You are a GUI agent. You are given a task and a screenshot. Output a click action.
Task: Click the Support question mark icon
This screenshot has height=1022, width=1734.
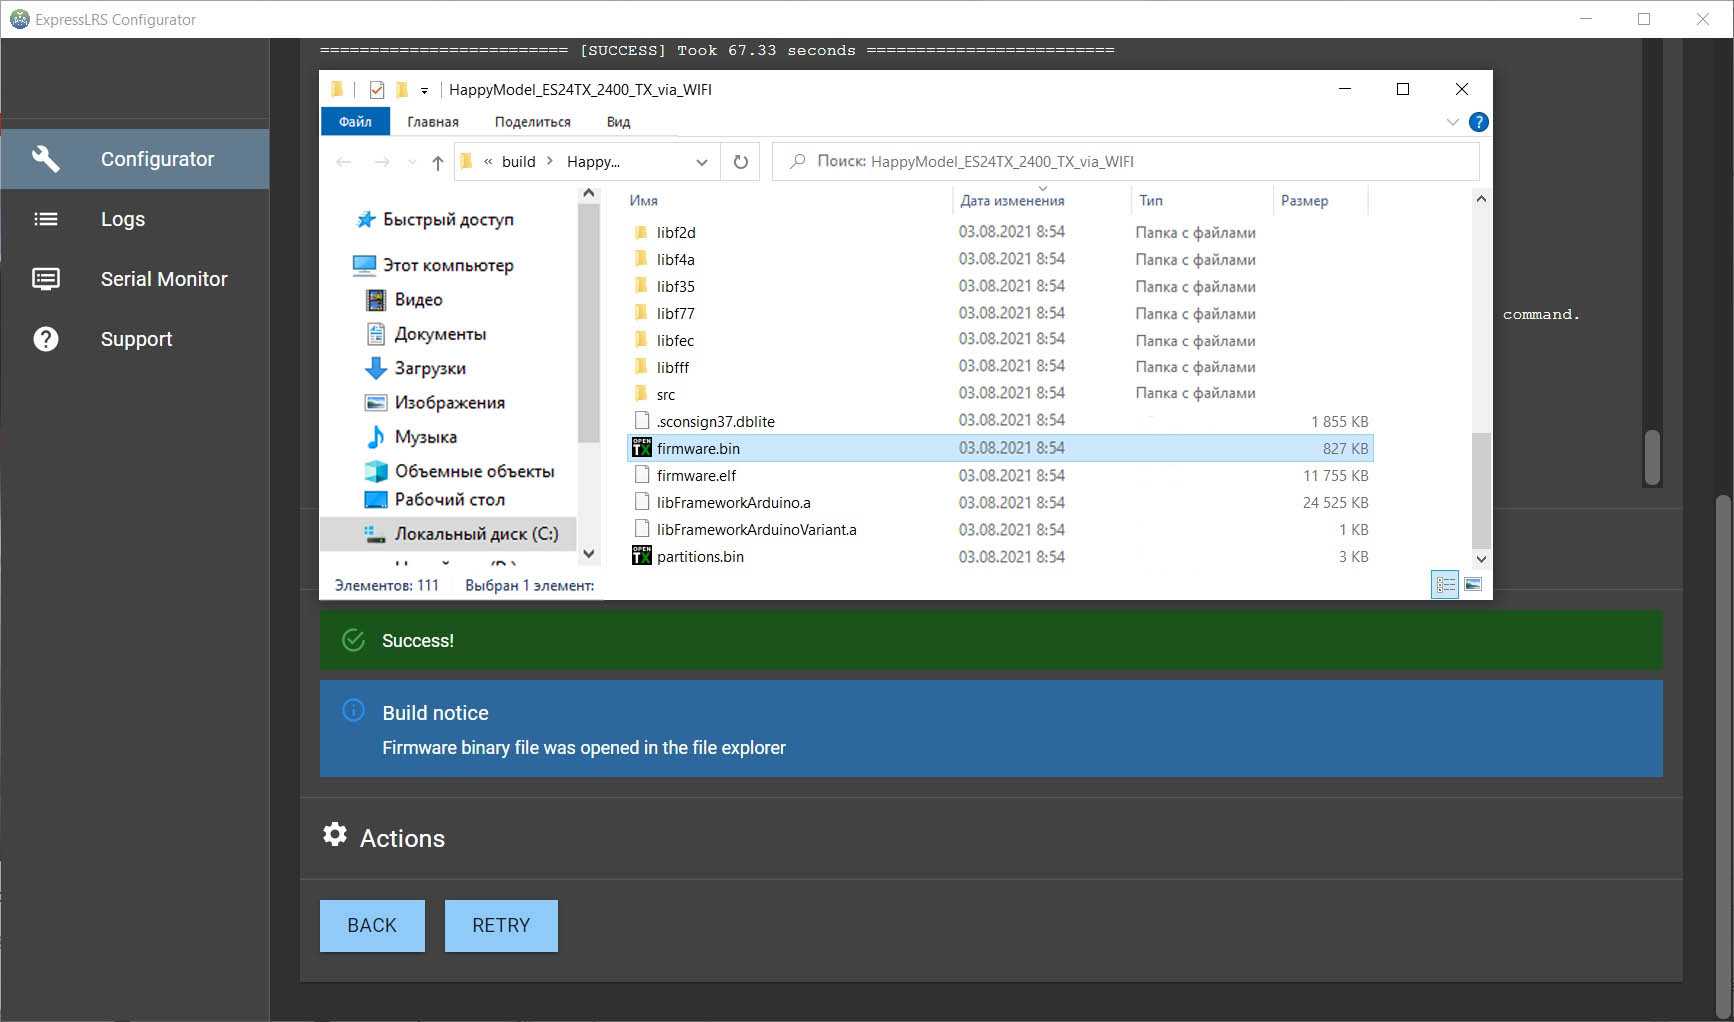pyautogui.click(x=46, y=339)
